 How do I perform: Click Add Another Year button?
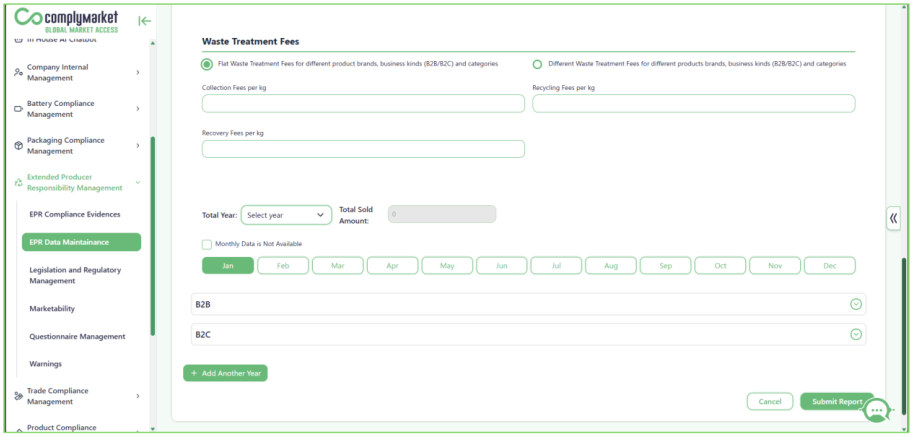coord(225,373)
